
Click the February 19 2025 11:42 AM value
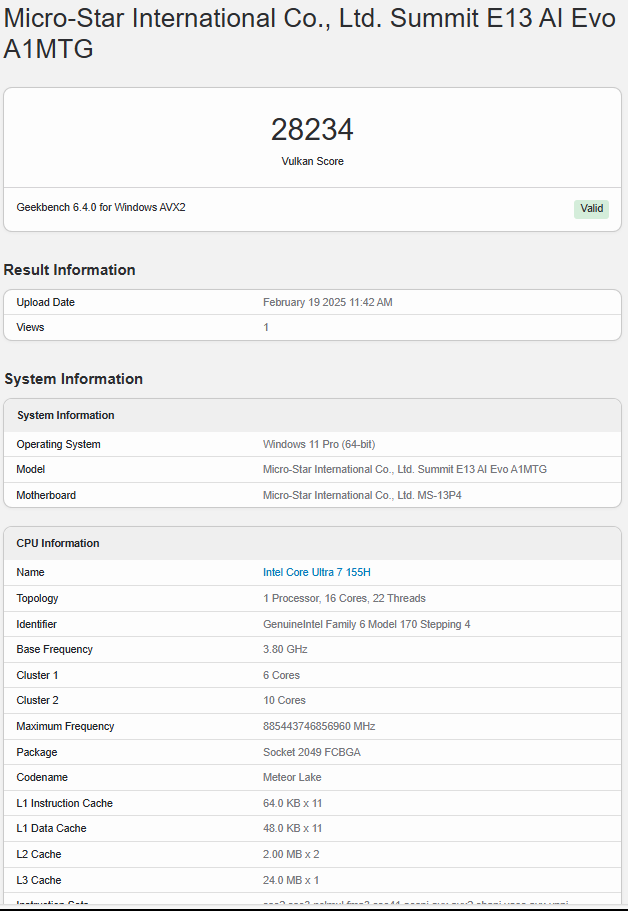pos(328,302)
